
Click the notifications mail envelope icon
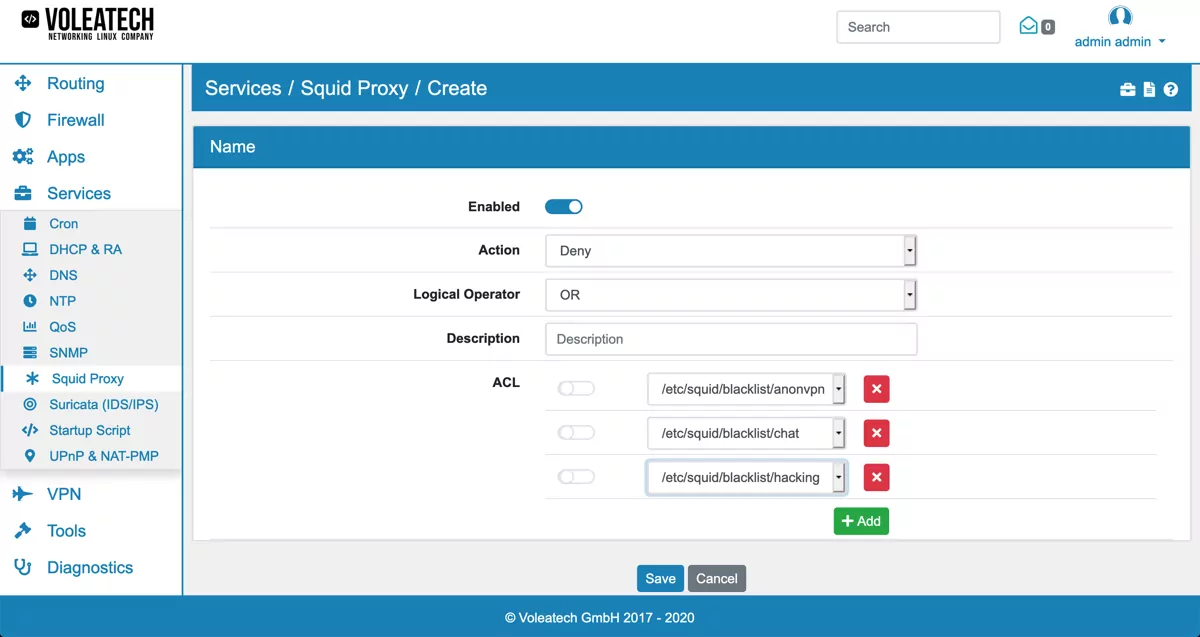click(x=1030, y=26)
